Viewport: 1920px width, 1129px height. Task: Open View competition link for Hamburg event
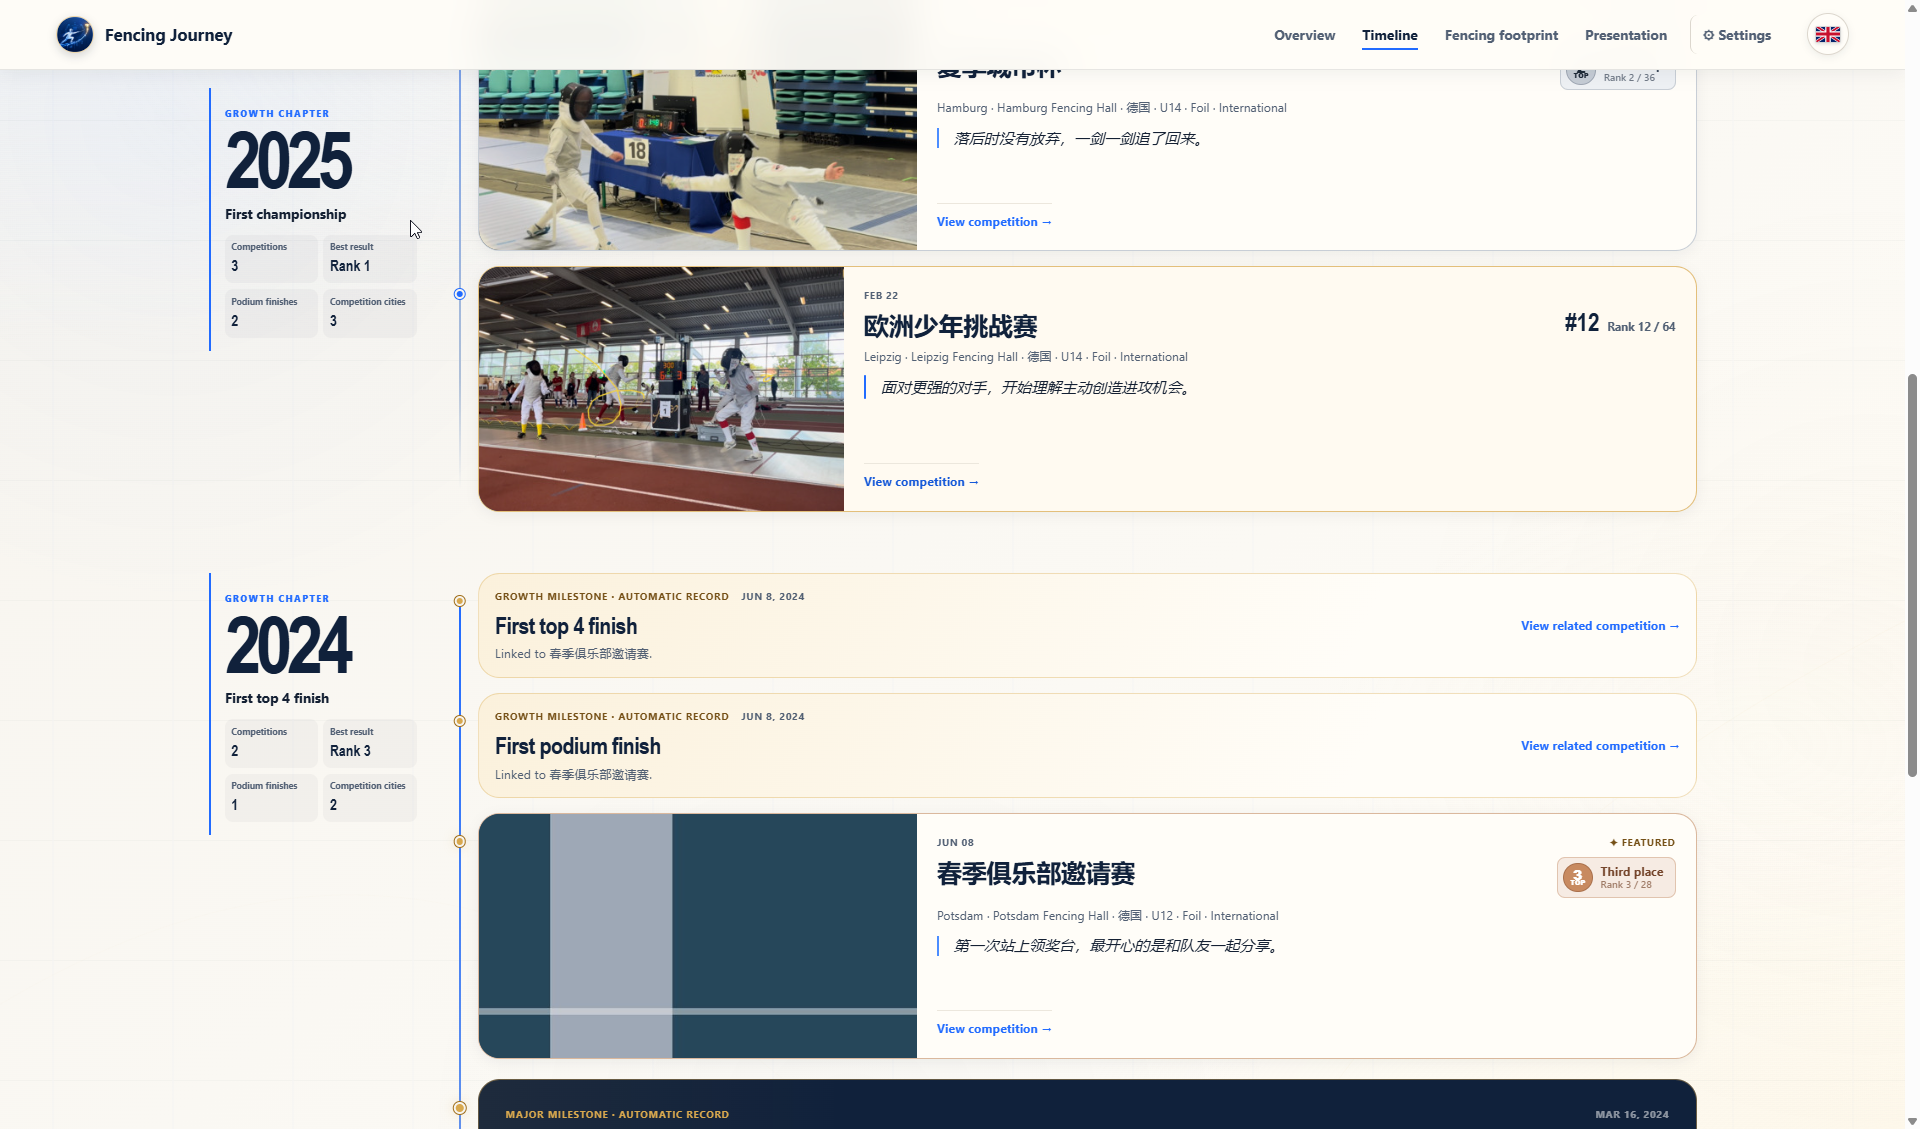click(x=994, y=222)
